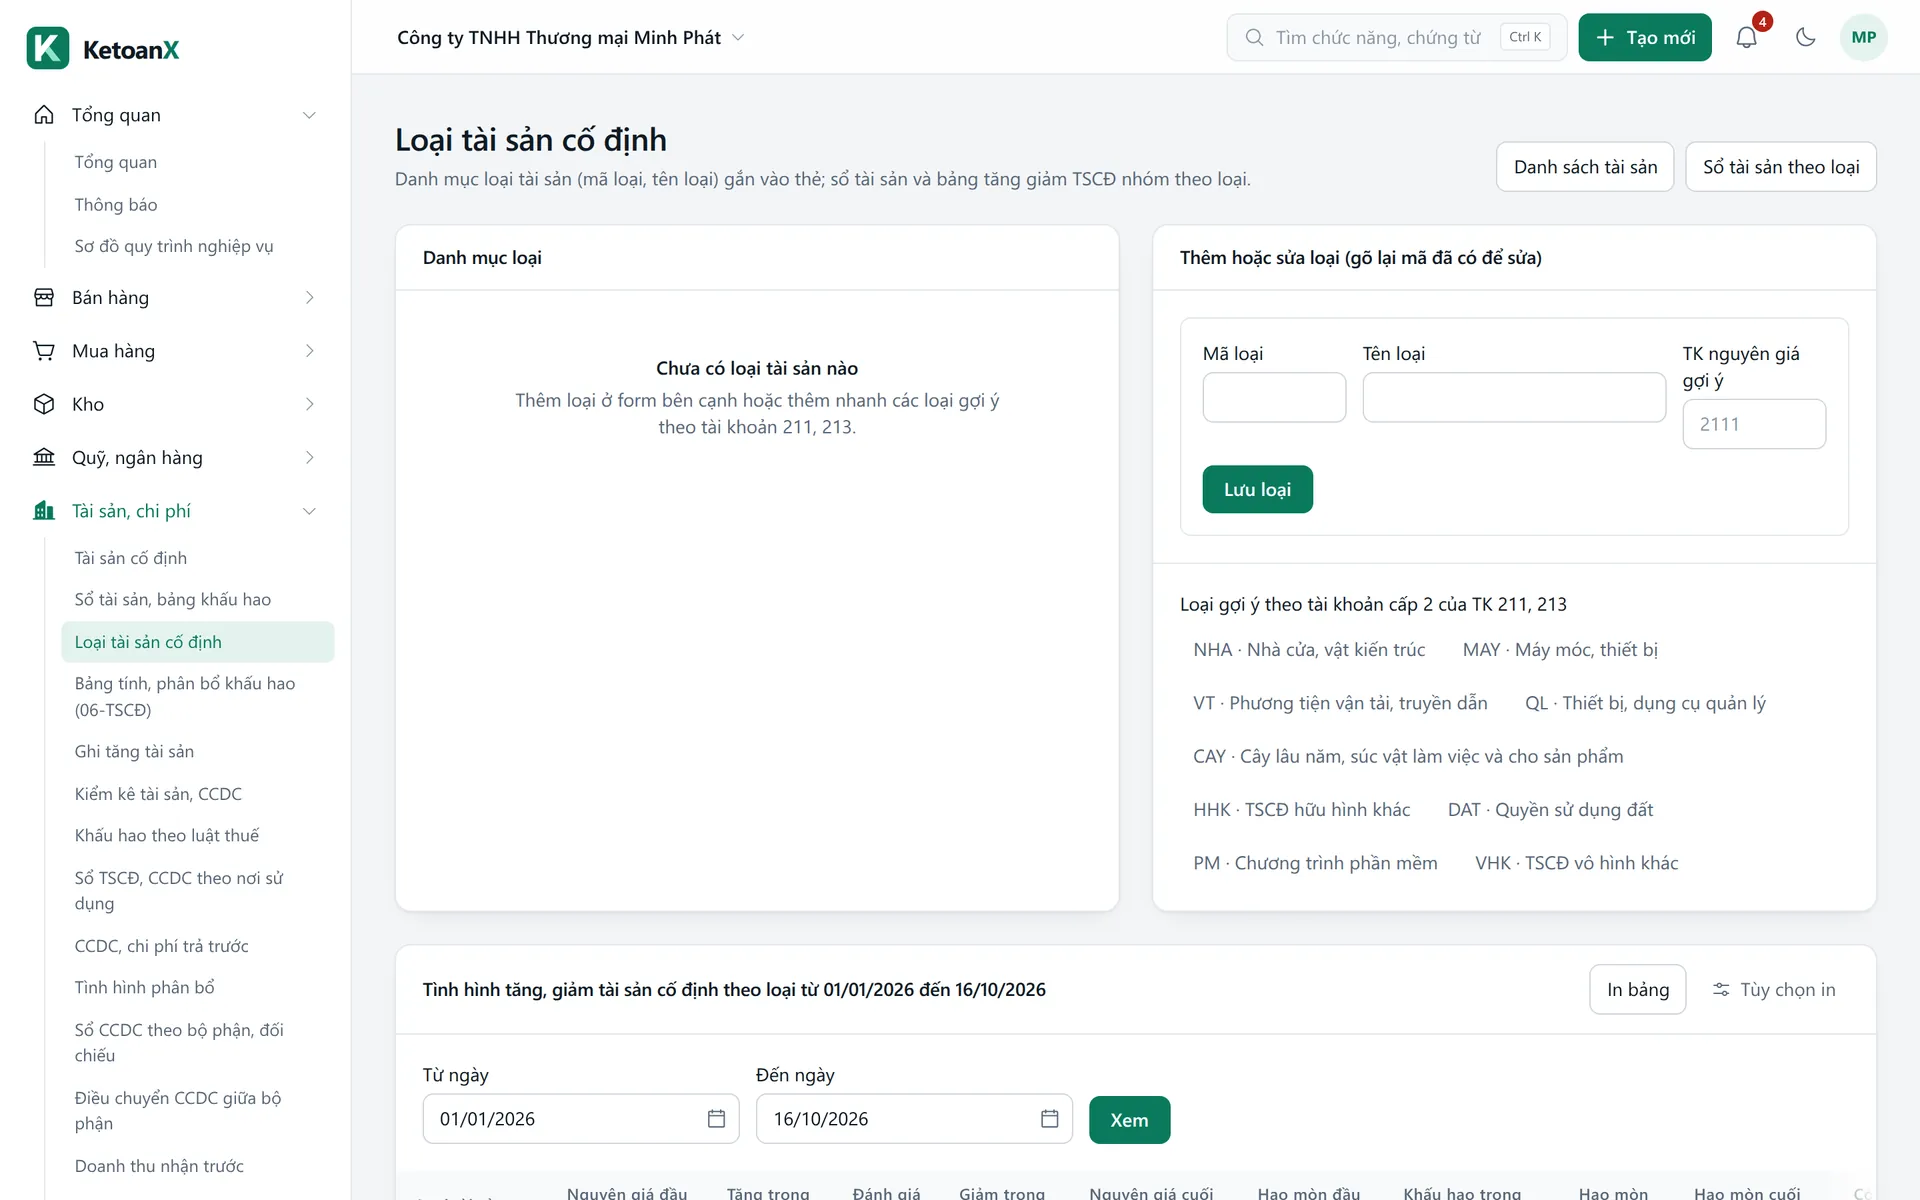Open the Từ ngày calendar picker icon
1920x1200 pixels.
click(x=716, y=1119)
